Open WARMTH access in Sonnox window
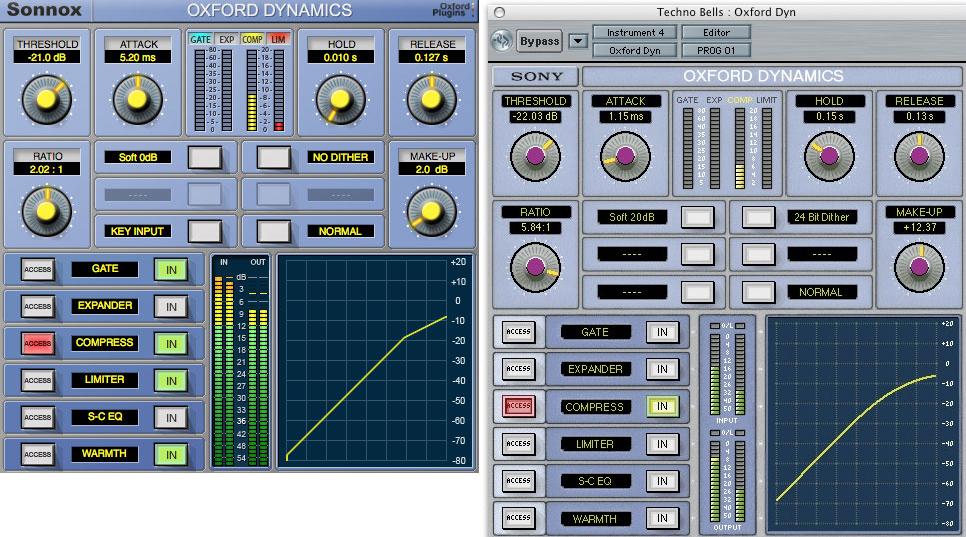This screenshot has width=966, height=537. tap(38, 454)
